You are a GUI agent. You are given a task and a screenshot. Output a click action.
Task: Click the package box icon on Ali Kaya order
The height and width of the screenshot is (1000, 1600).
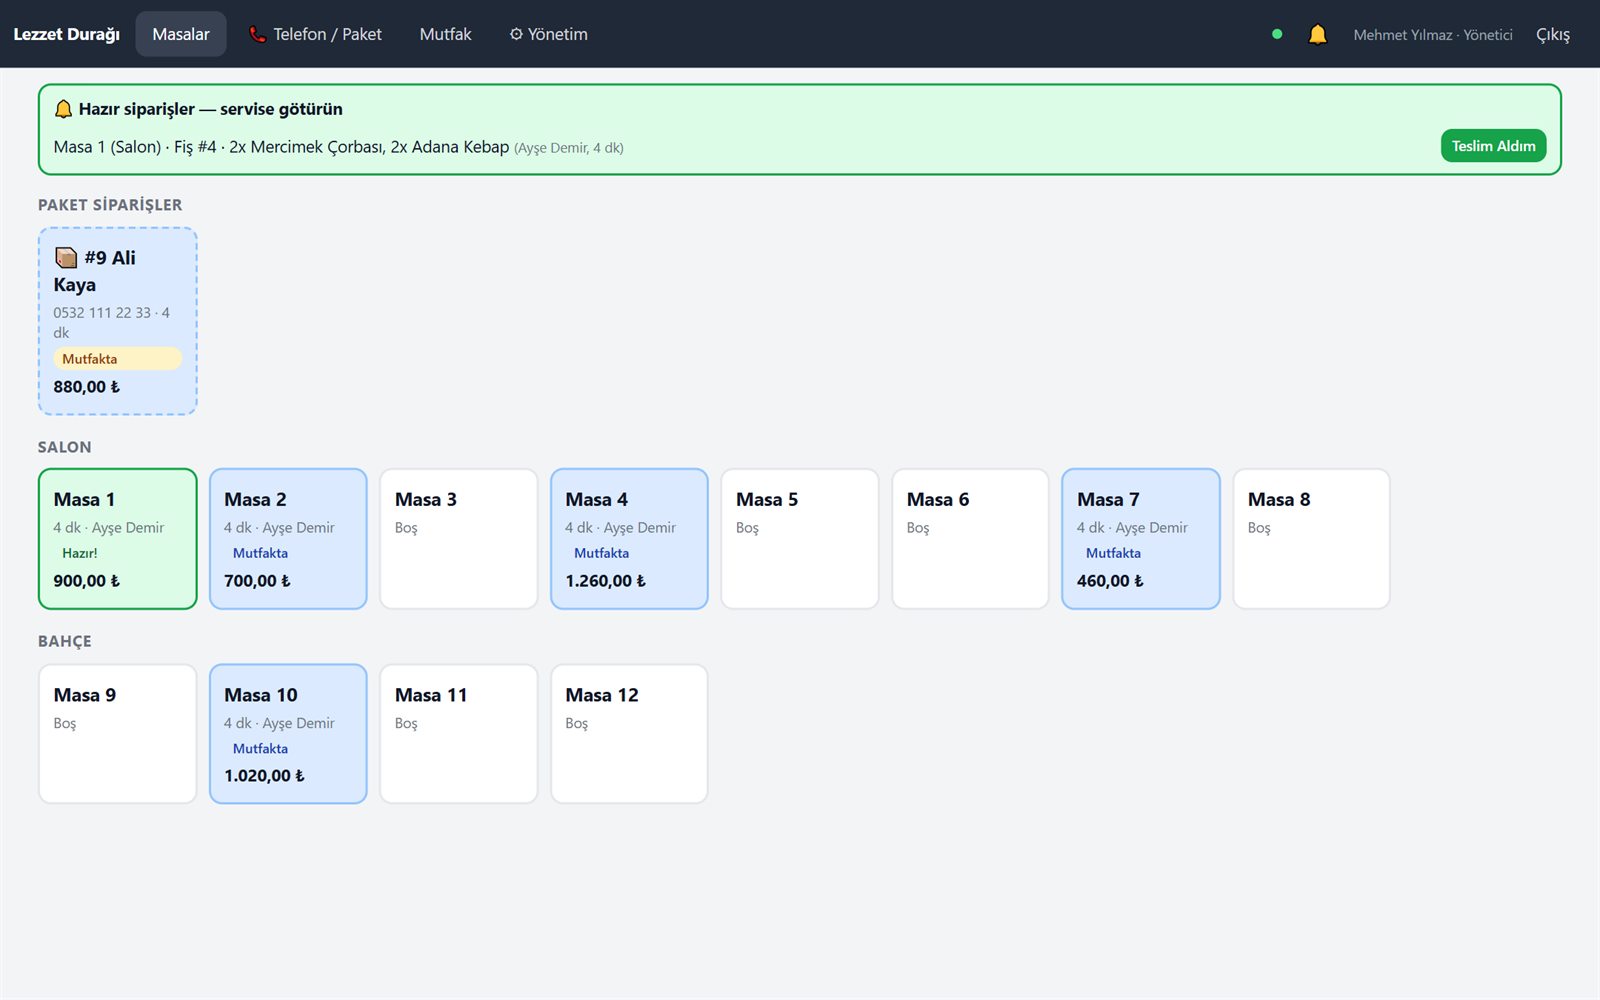(x=66, y=258)
